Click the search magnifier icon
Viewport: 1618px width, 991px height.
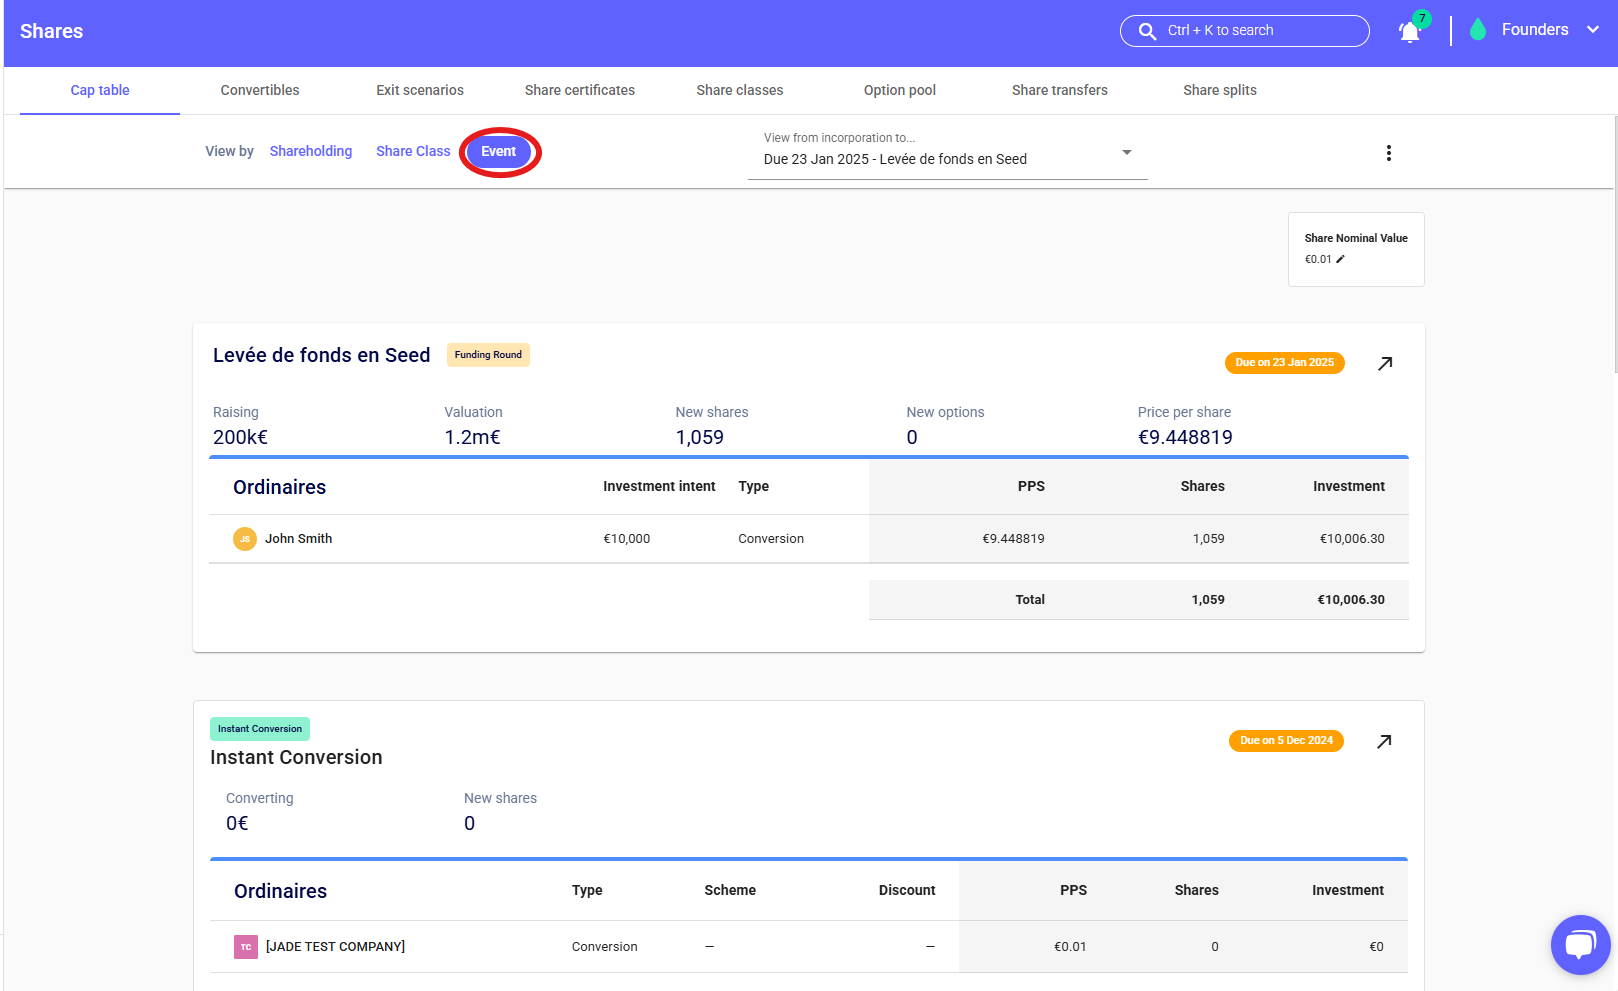[1147, 31]
